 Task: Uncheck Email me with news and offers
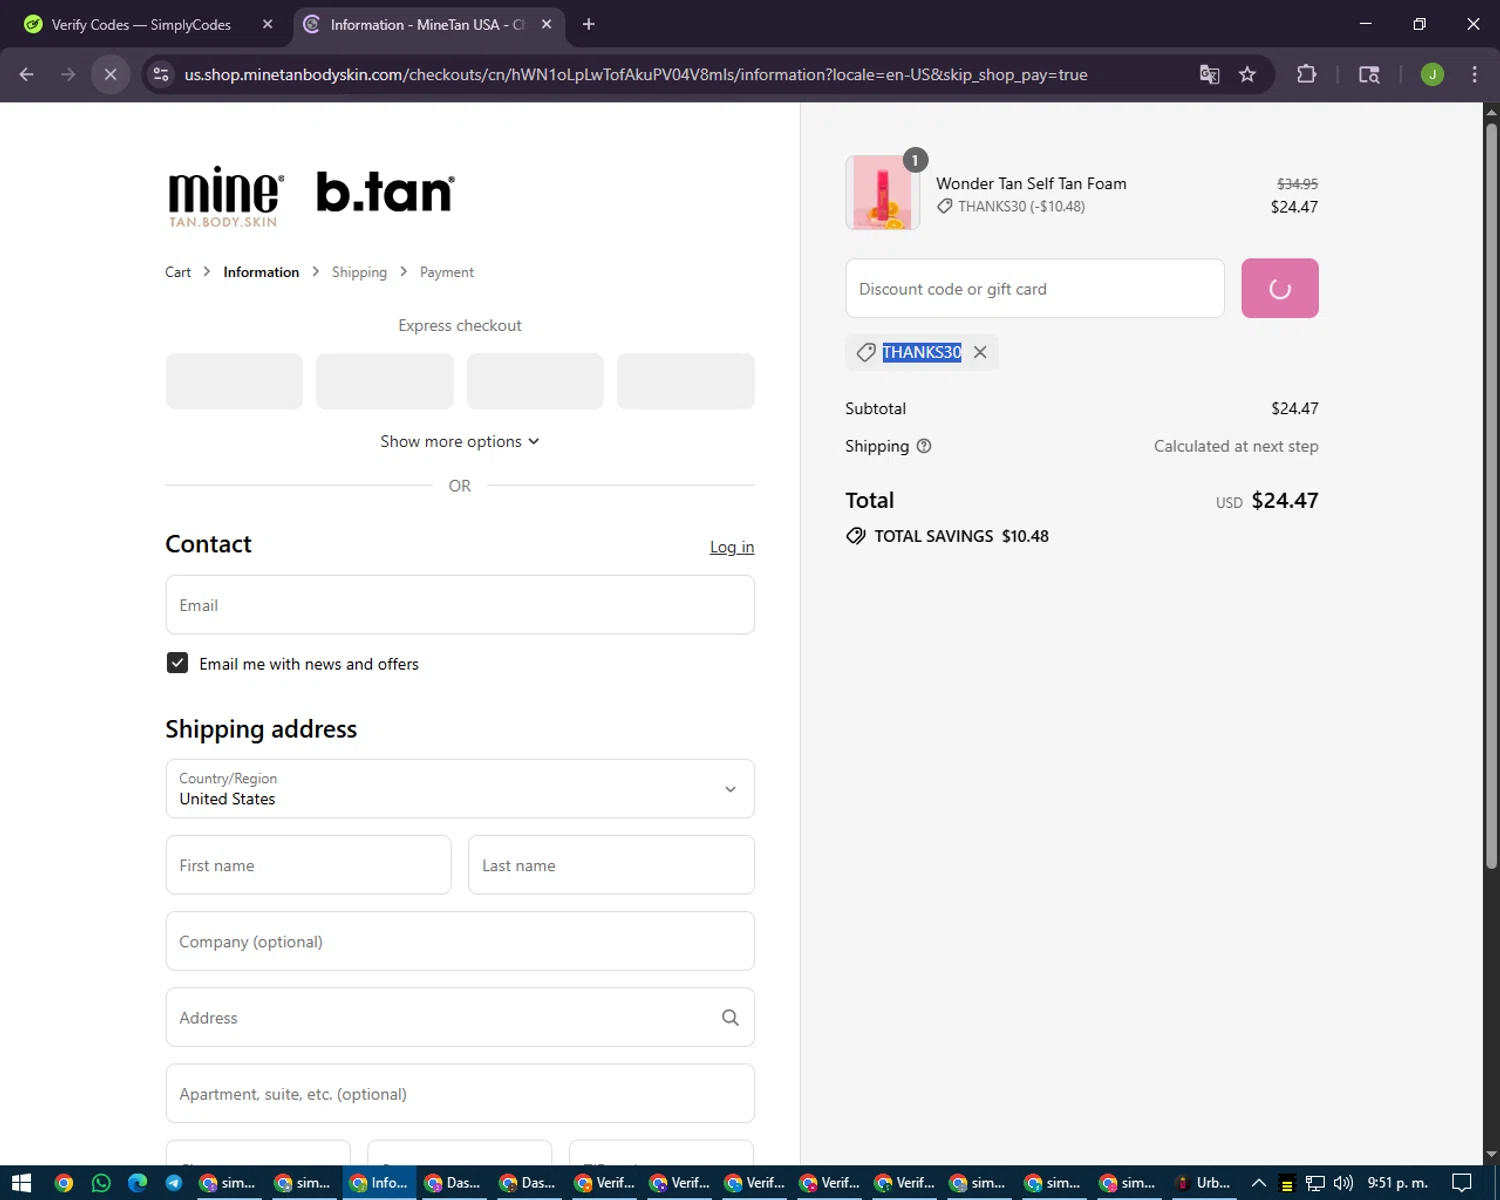[177, 663]
